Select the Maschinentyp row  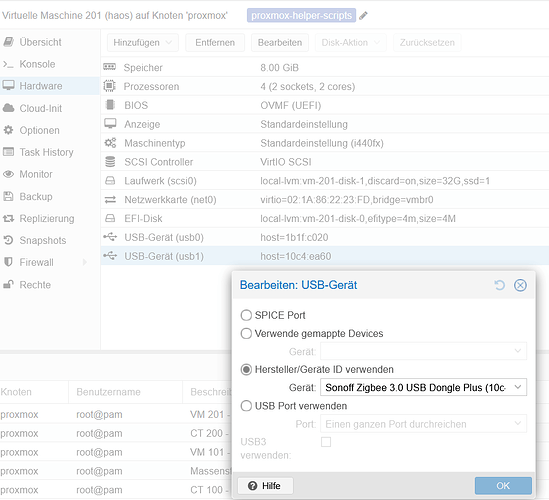325,143
